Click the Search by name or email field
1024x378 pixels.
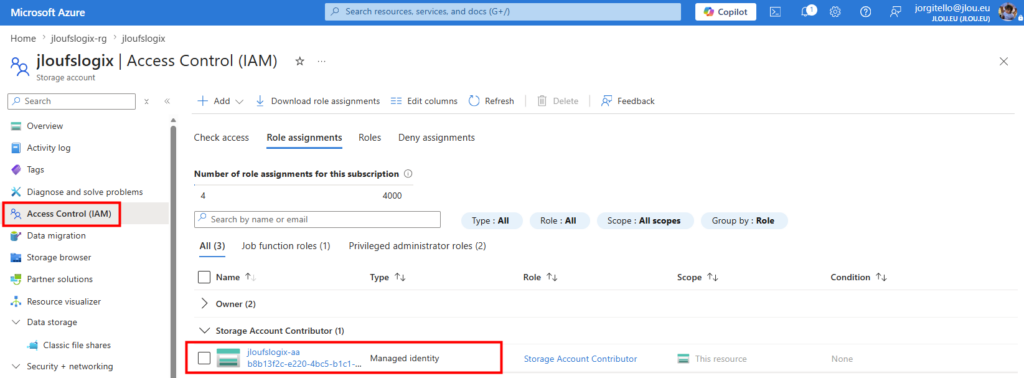pos(317,219)
